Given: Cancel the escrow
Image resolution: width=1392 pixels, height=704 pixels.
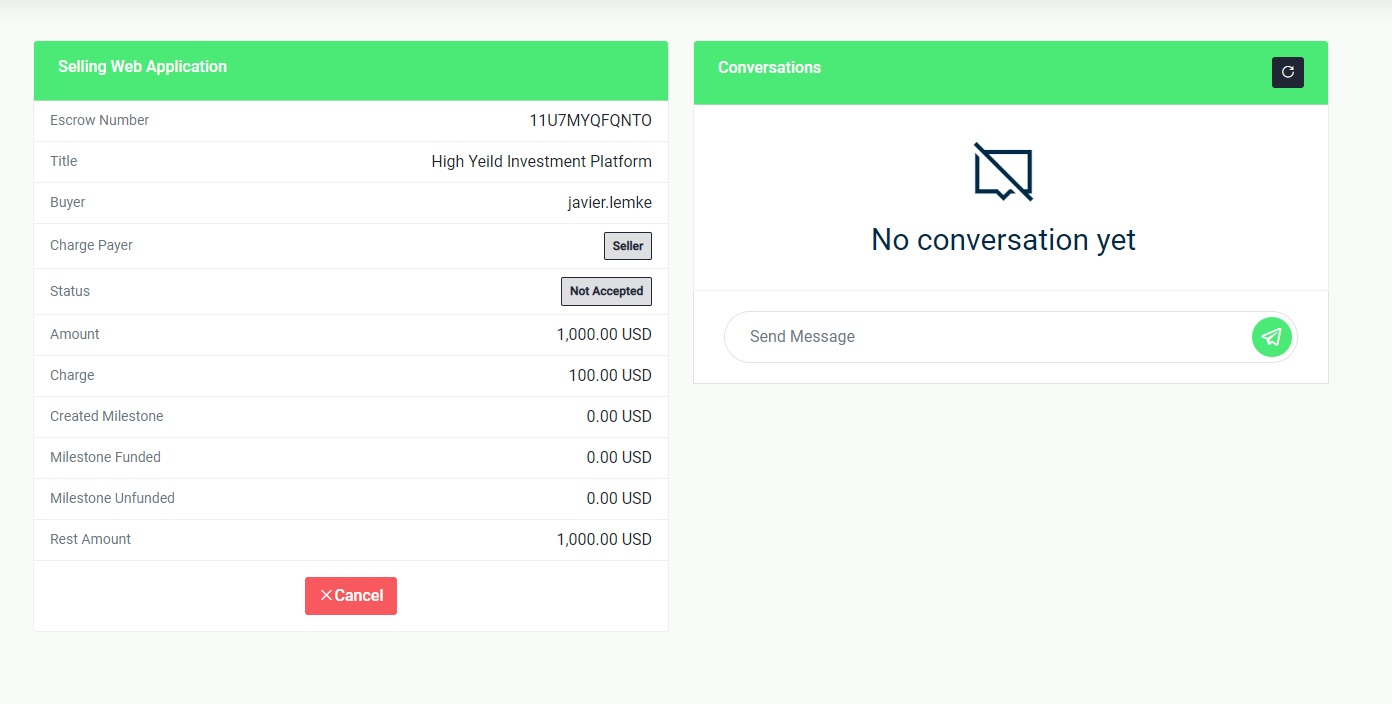Looking at the screenshot, I should 351,596.
